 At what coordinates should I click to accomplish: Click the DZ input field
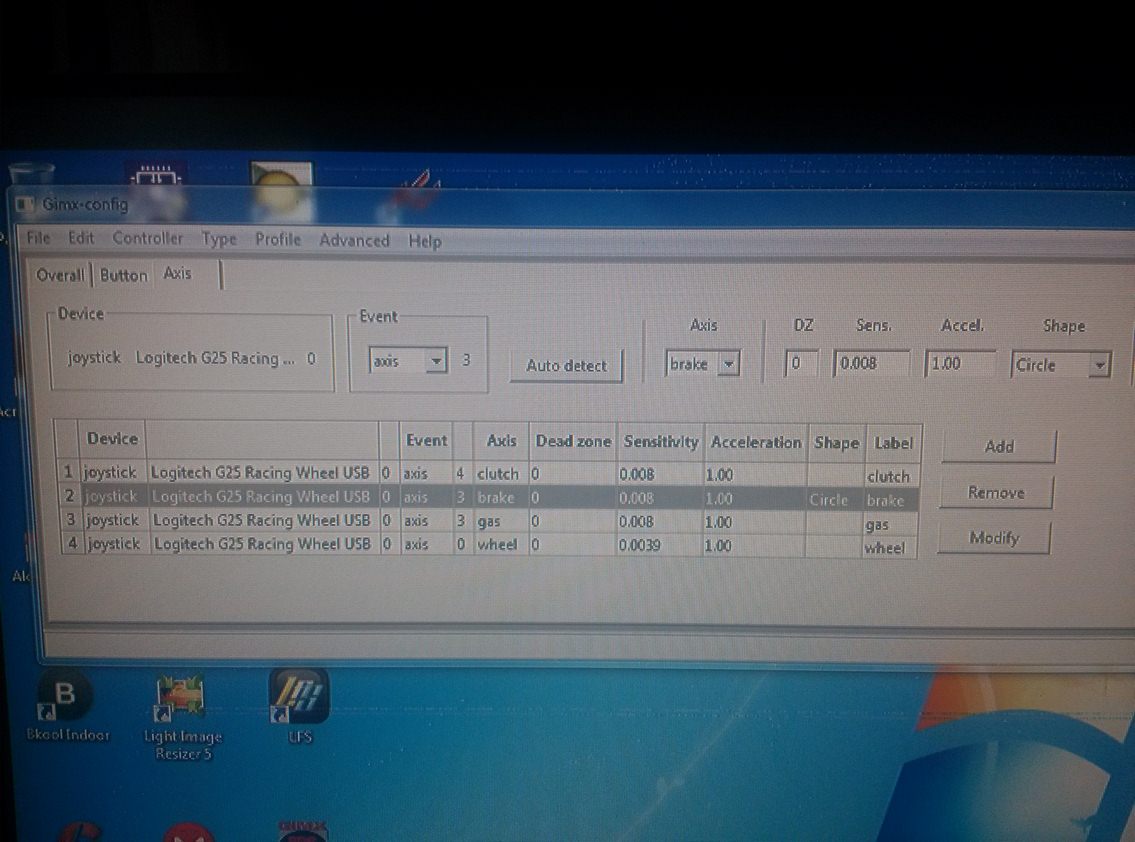[801, 363]
